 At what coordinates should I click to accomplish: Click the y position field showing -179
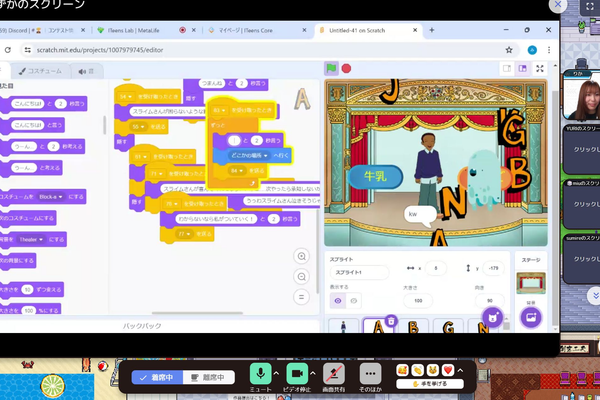coord(493,268)
